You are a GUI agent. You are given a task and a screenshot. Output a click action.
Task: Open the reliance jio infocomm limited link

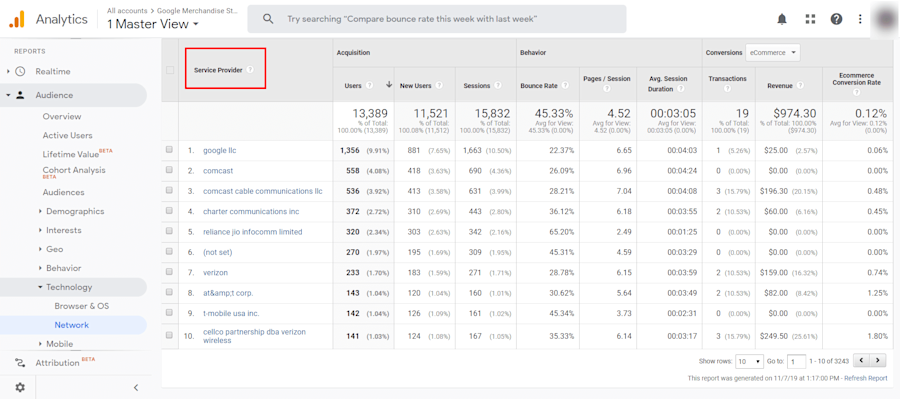[x=253, y=232]
